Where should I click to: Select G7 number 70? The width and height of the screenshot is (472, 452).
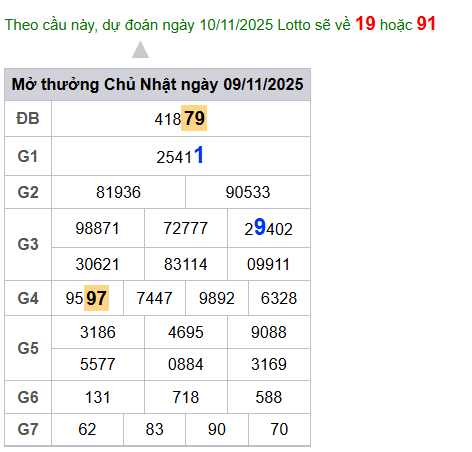[279, 429]
